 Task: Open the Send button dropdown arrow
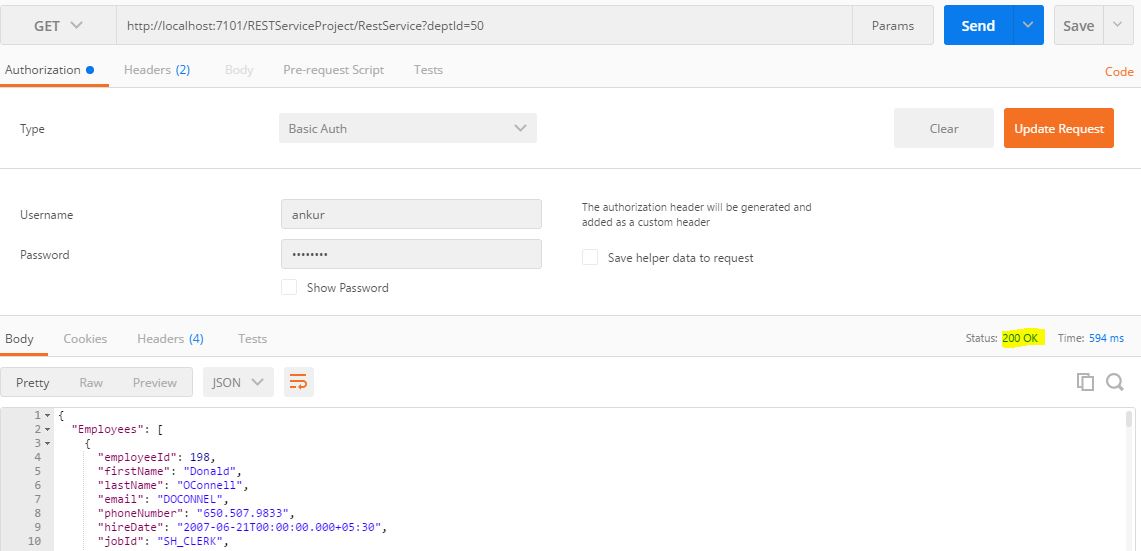click(x=1028, y=26)
